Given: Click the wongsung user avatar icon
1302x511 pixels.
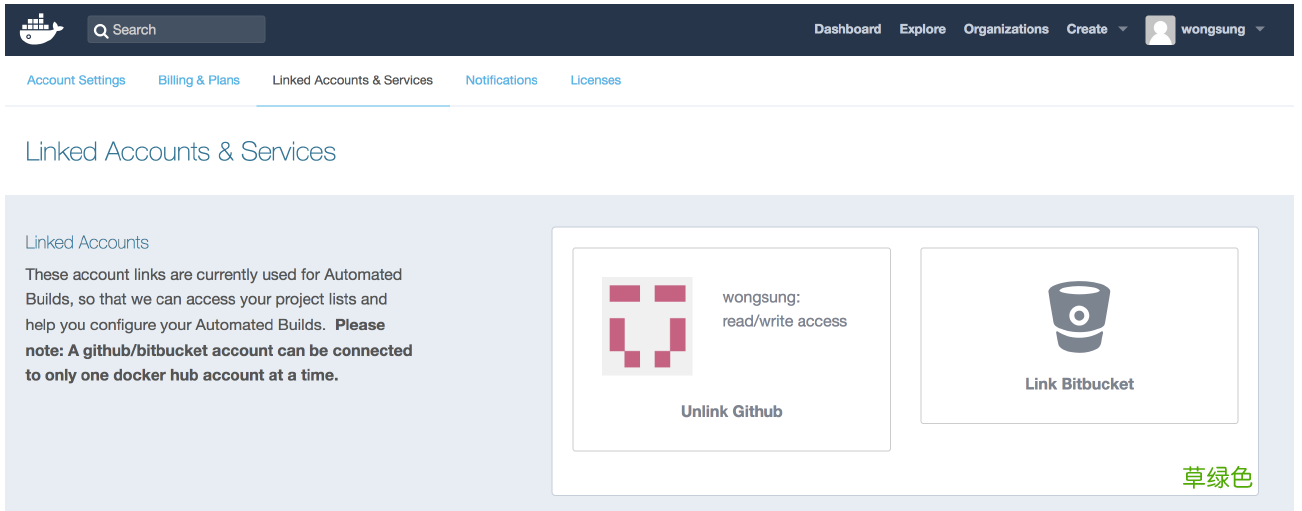Looking at the screenshot, I should tap(1160, 30).
